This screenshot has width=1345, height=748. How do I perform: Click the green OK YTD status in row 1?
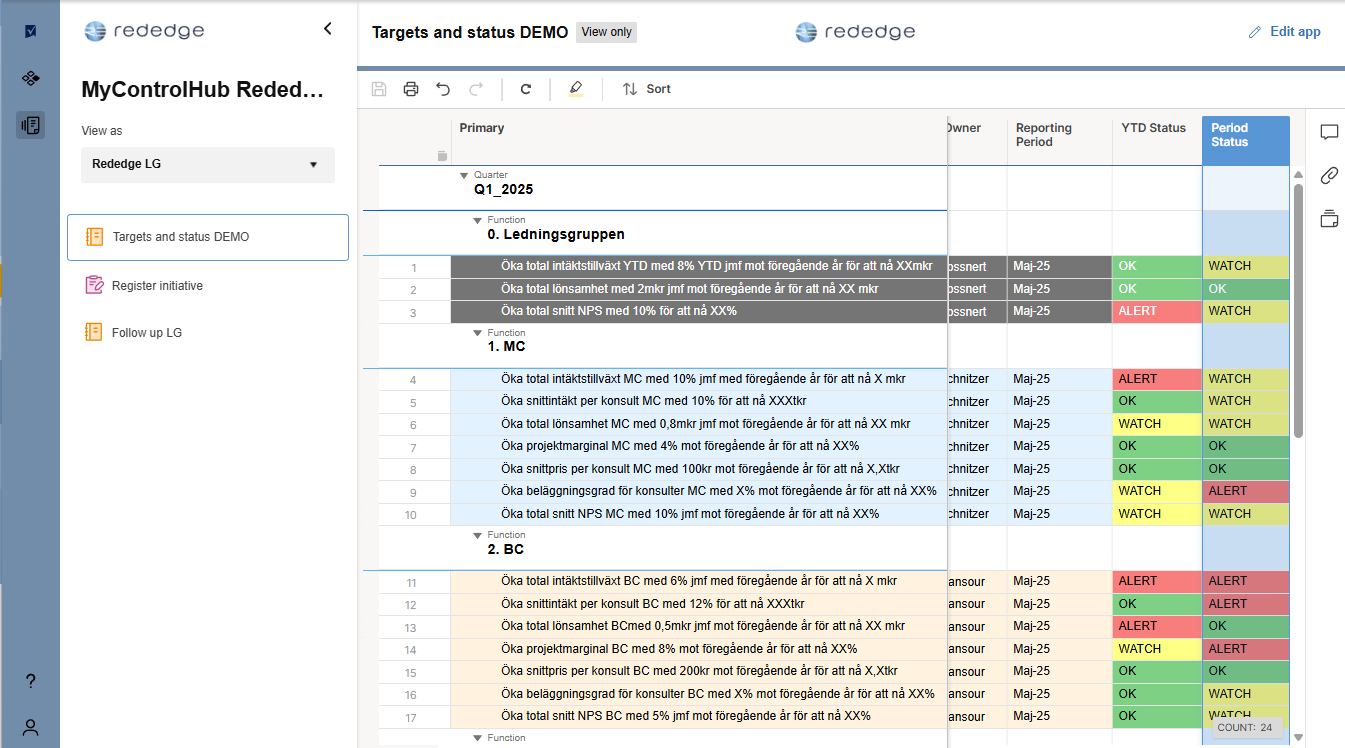pos(1157,266)
